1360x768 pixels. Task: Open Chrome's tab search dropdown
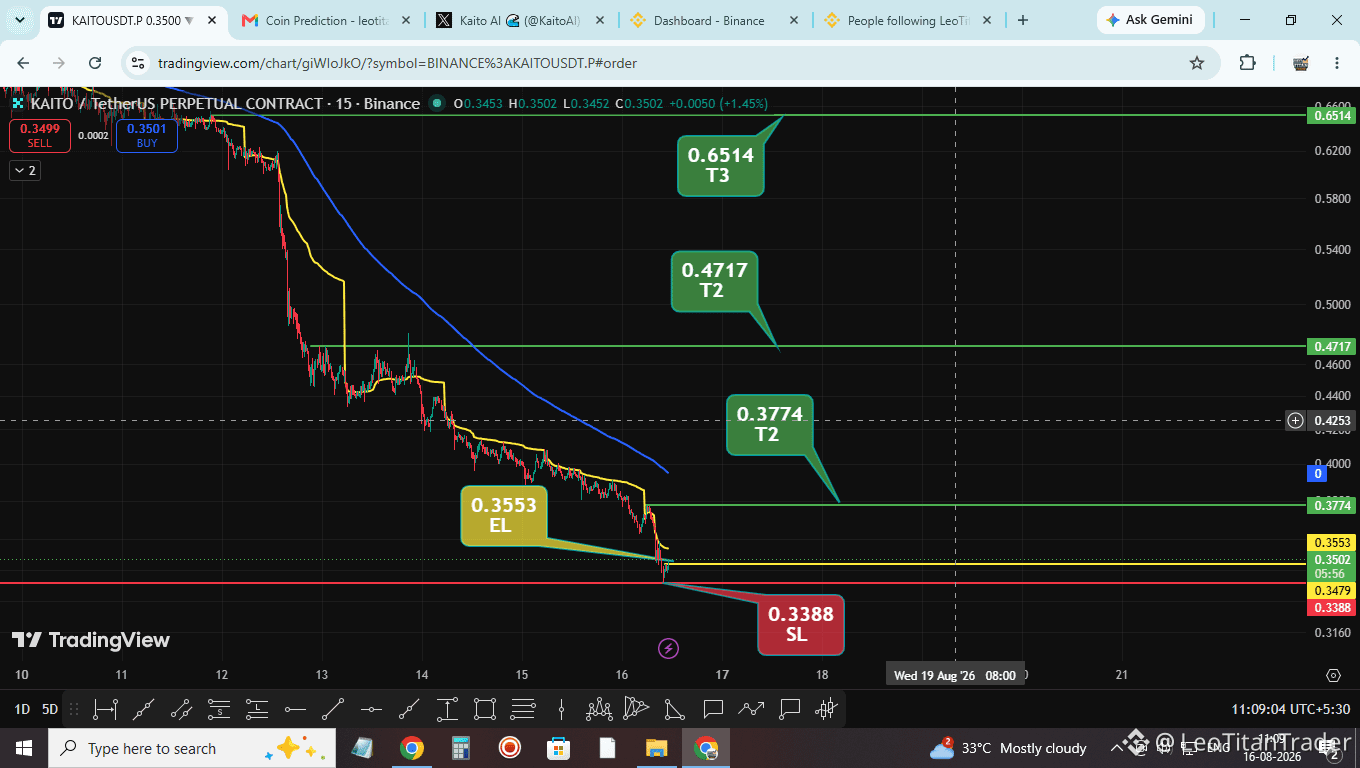click(x=19, y=20)
